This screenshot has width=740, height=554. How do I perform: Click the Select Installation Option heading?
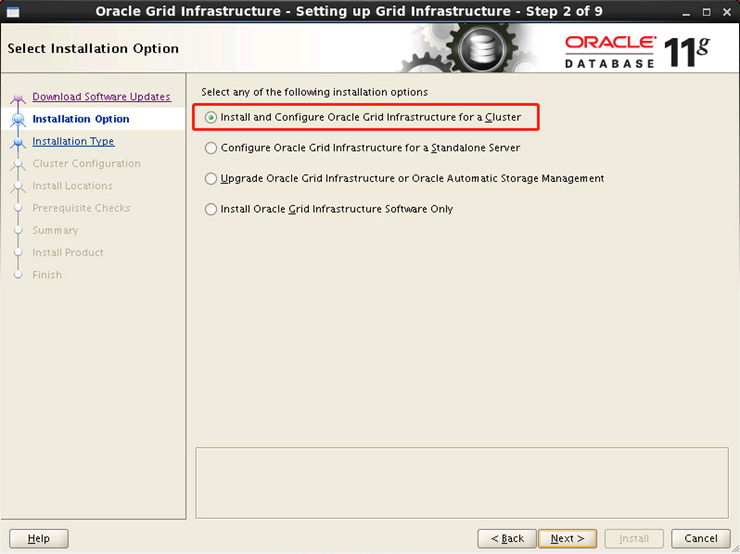[x=93, y=49]
